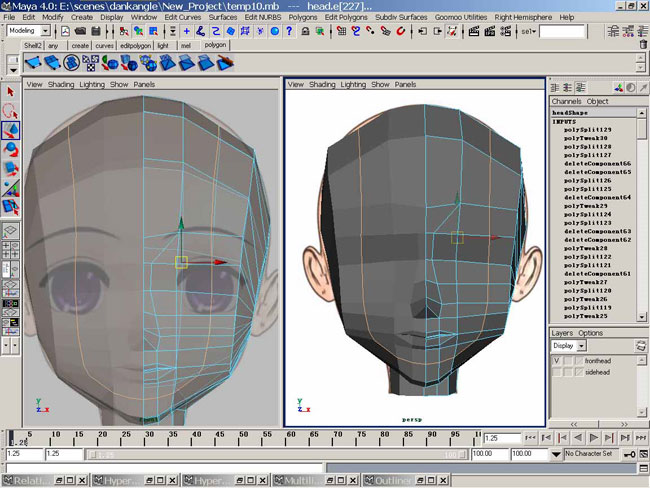
Task: Select by component type mode icon
Action: pyautogui.click(x=153, y=31)
